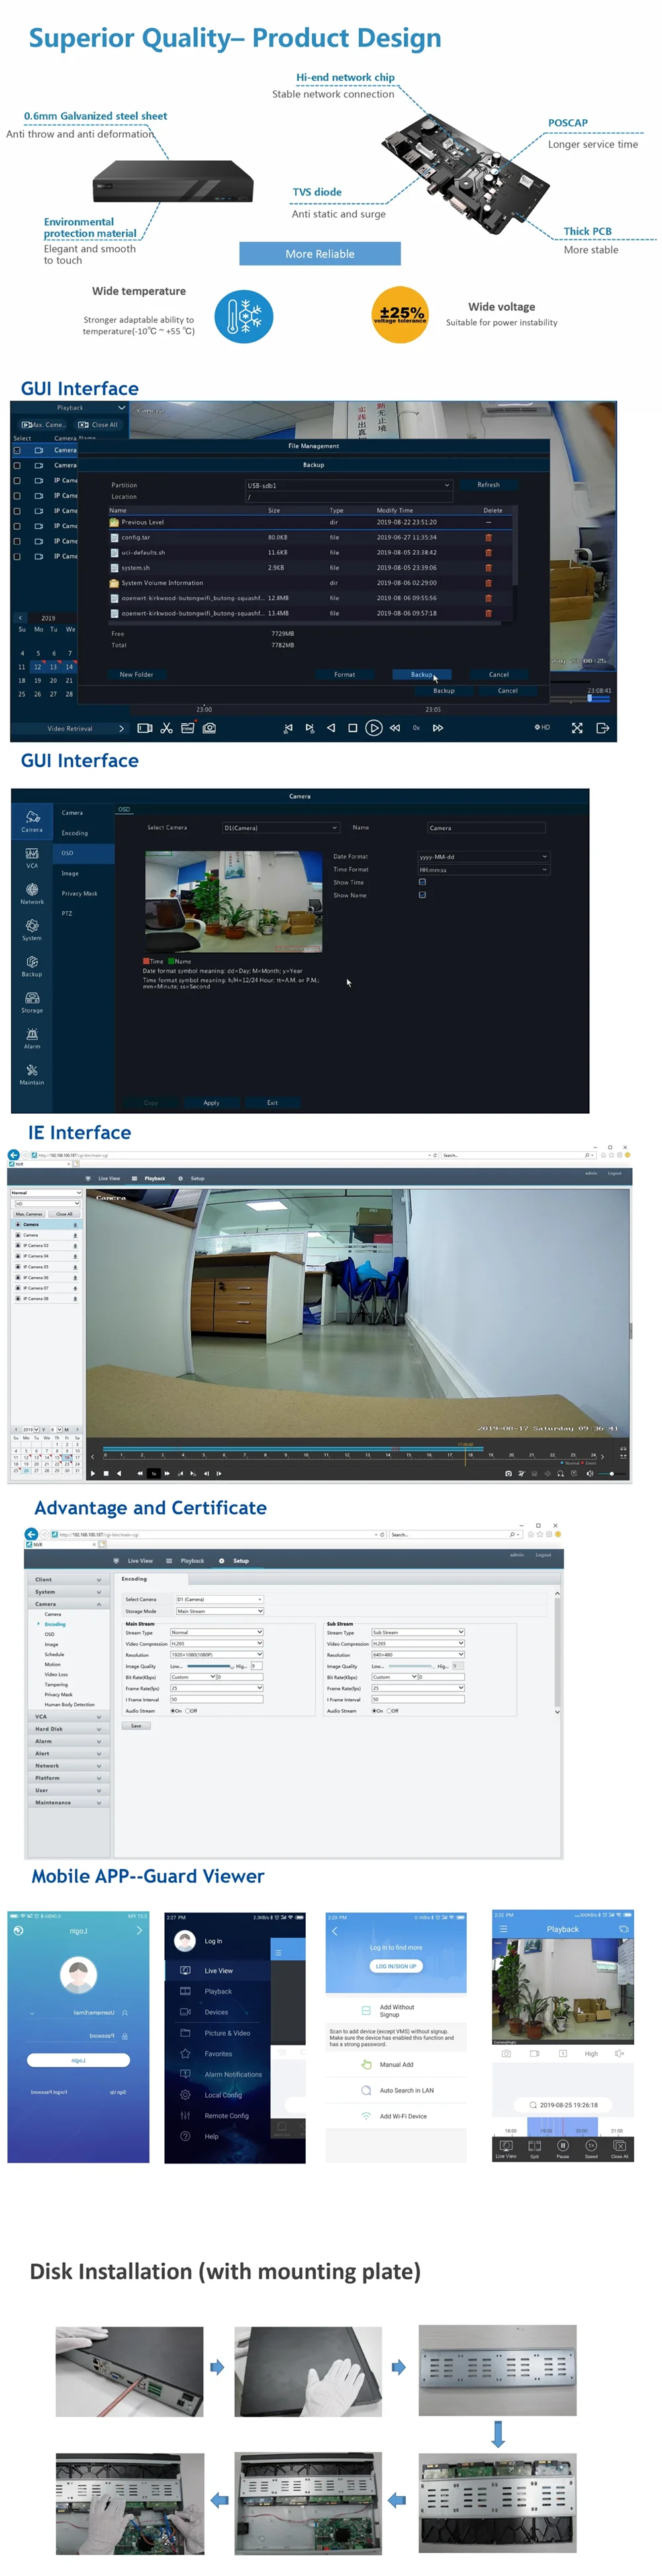The width and height of the screenshot is (662, 2576).
Task: Select Sub Stream Audio Stream On radio
Action: tap(374, 1711)
